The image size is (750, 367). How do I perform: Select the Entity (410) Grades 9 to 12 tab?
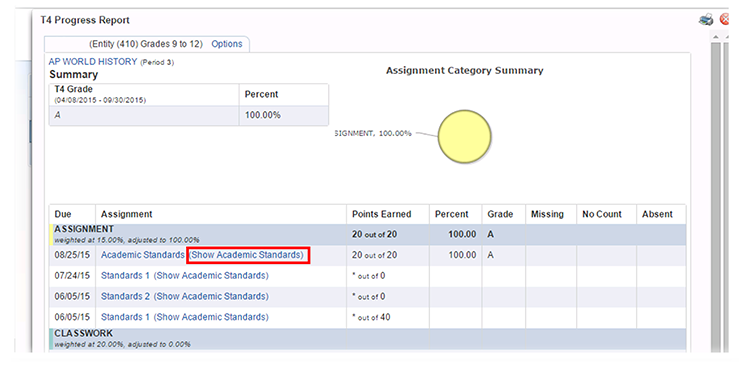(146, 44)
